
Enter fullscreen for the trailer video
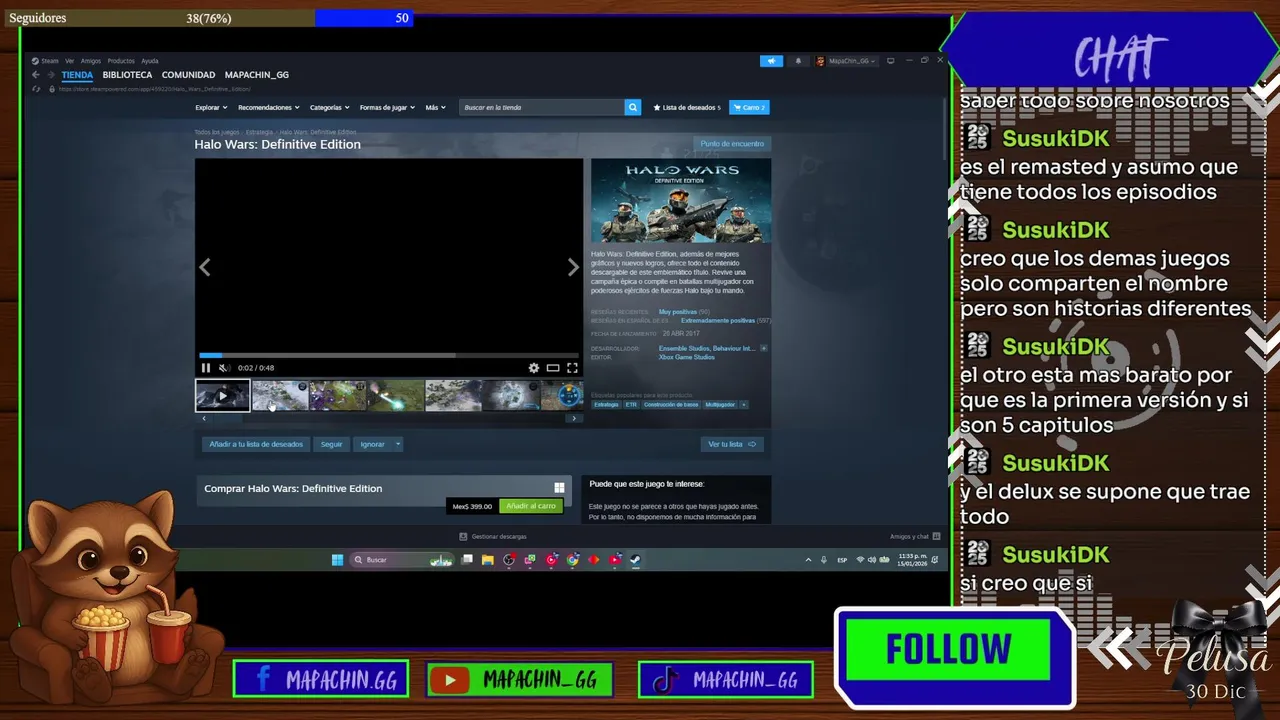572,368
